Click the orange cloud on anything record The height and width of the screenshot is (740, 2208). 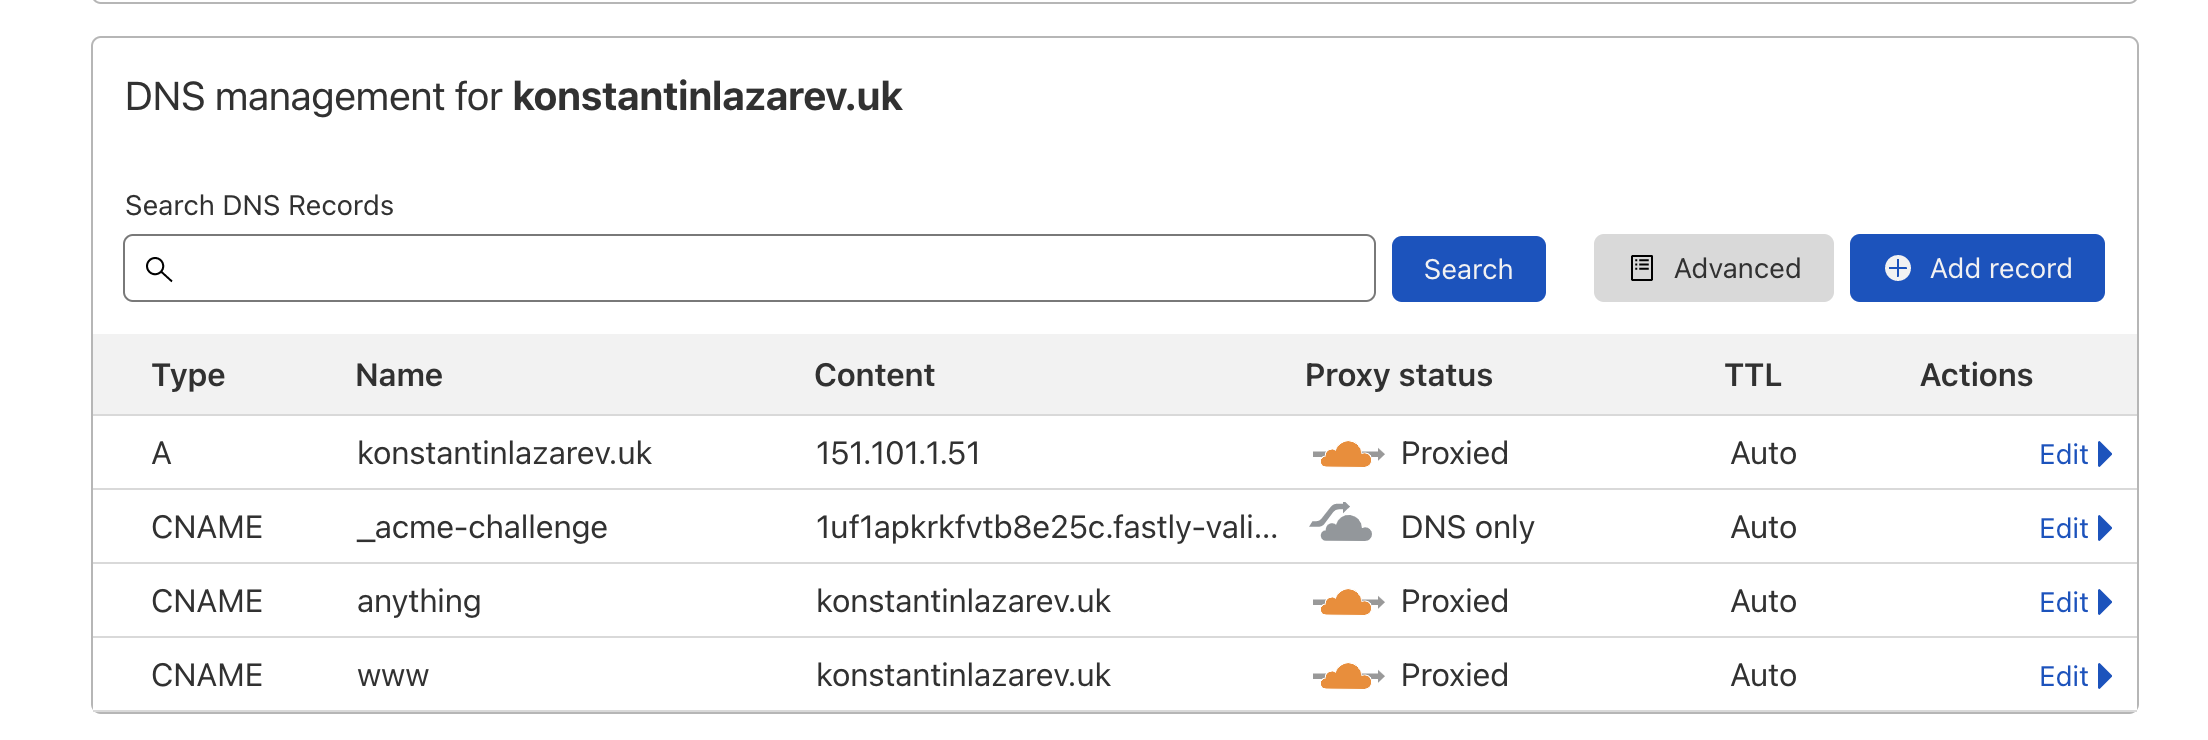pyautogui.click(x=1347, y=602)
